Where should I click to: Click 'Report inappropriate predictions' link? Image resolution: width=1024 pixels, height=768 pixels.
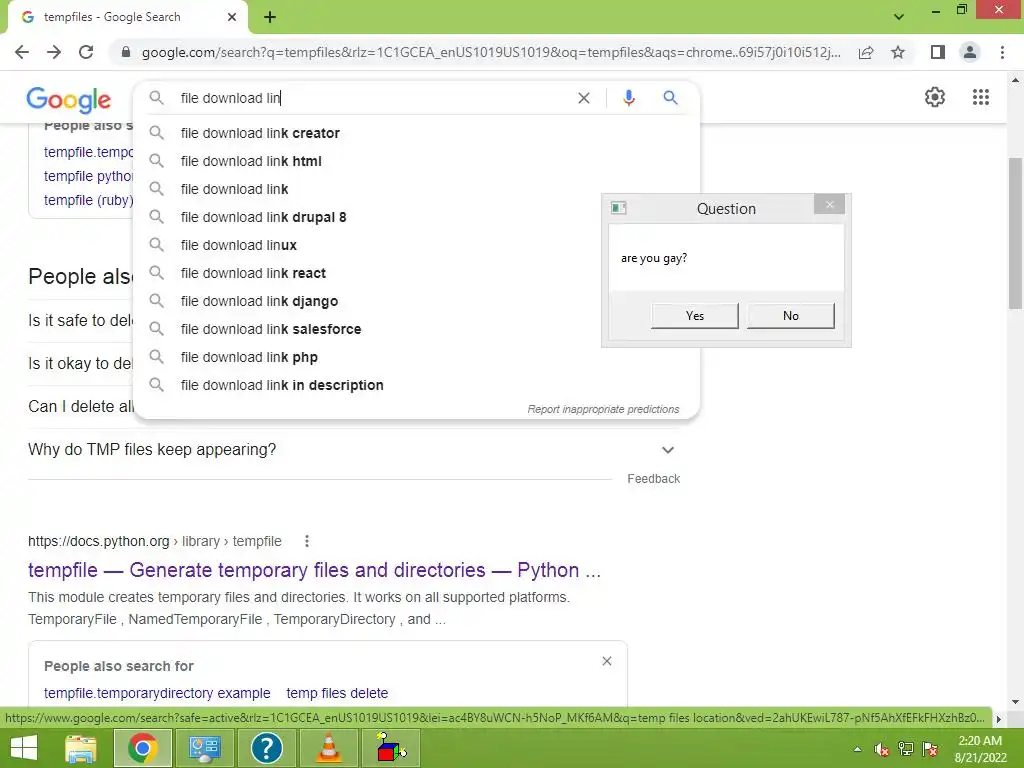pyautogui.click(x=603, y=409)
